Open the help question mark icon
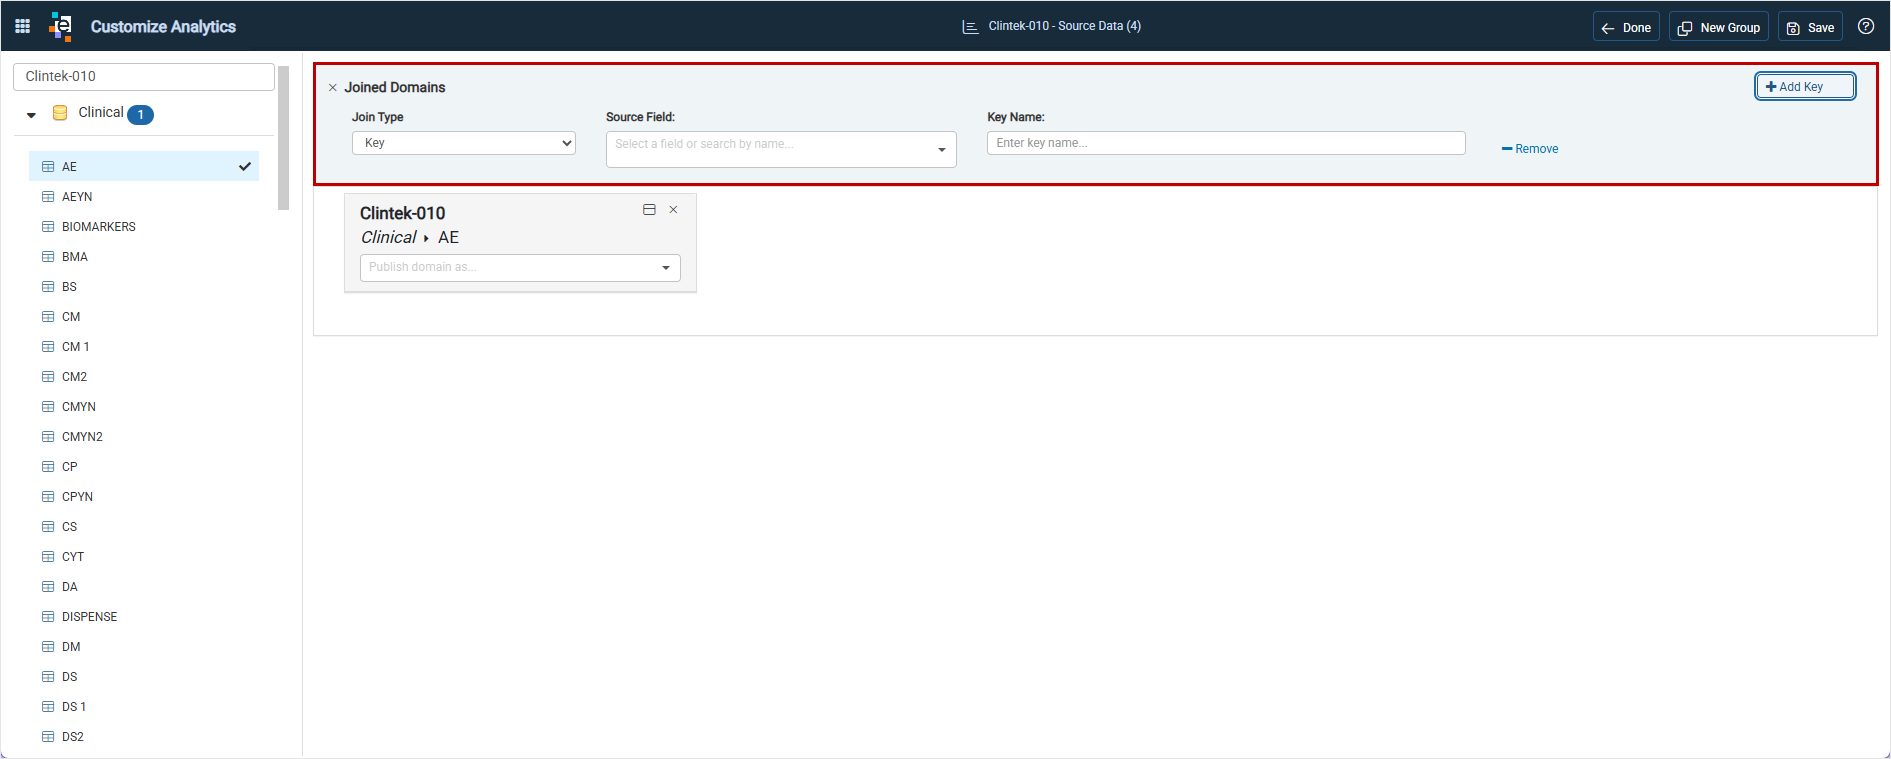This screenshot has height=759, width=1891. point(1866,26)
